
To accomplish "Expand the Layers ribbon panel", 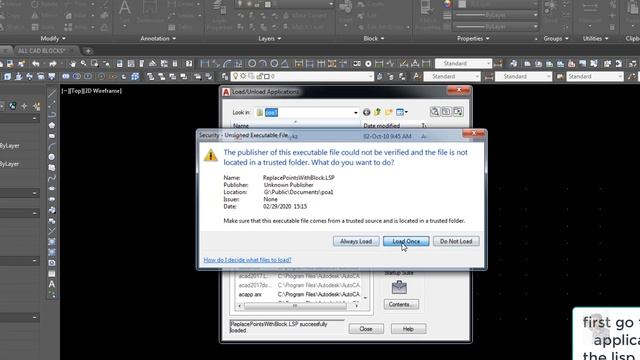I will 269,38.
